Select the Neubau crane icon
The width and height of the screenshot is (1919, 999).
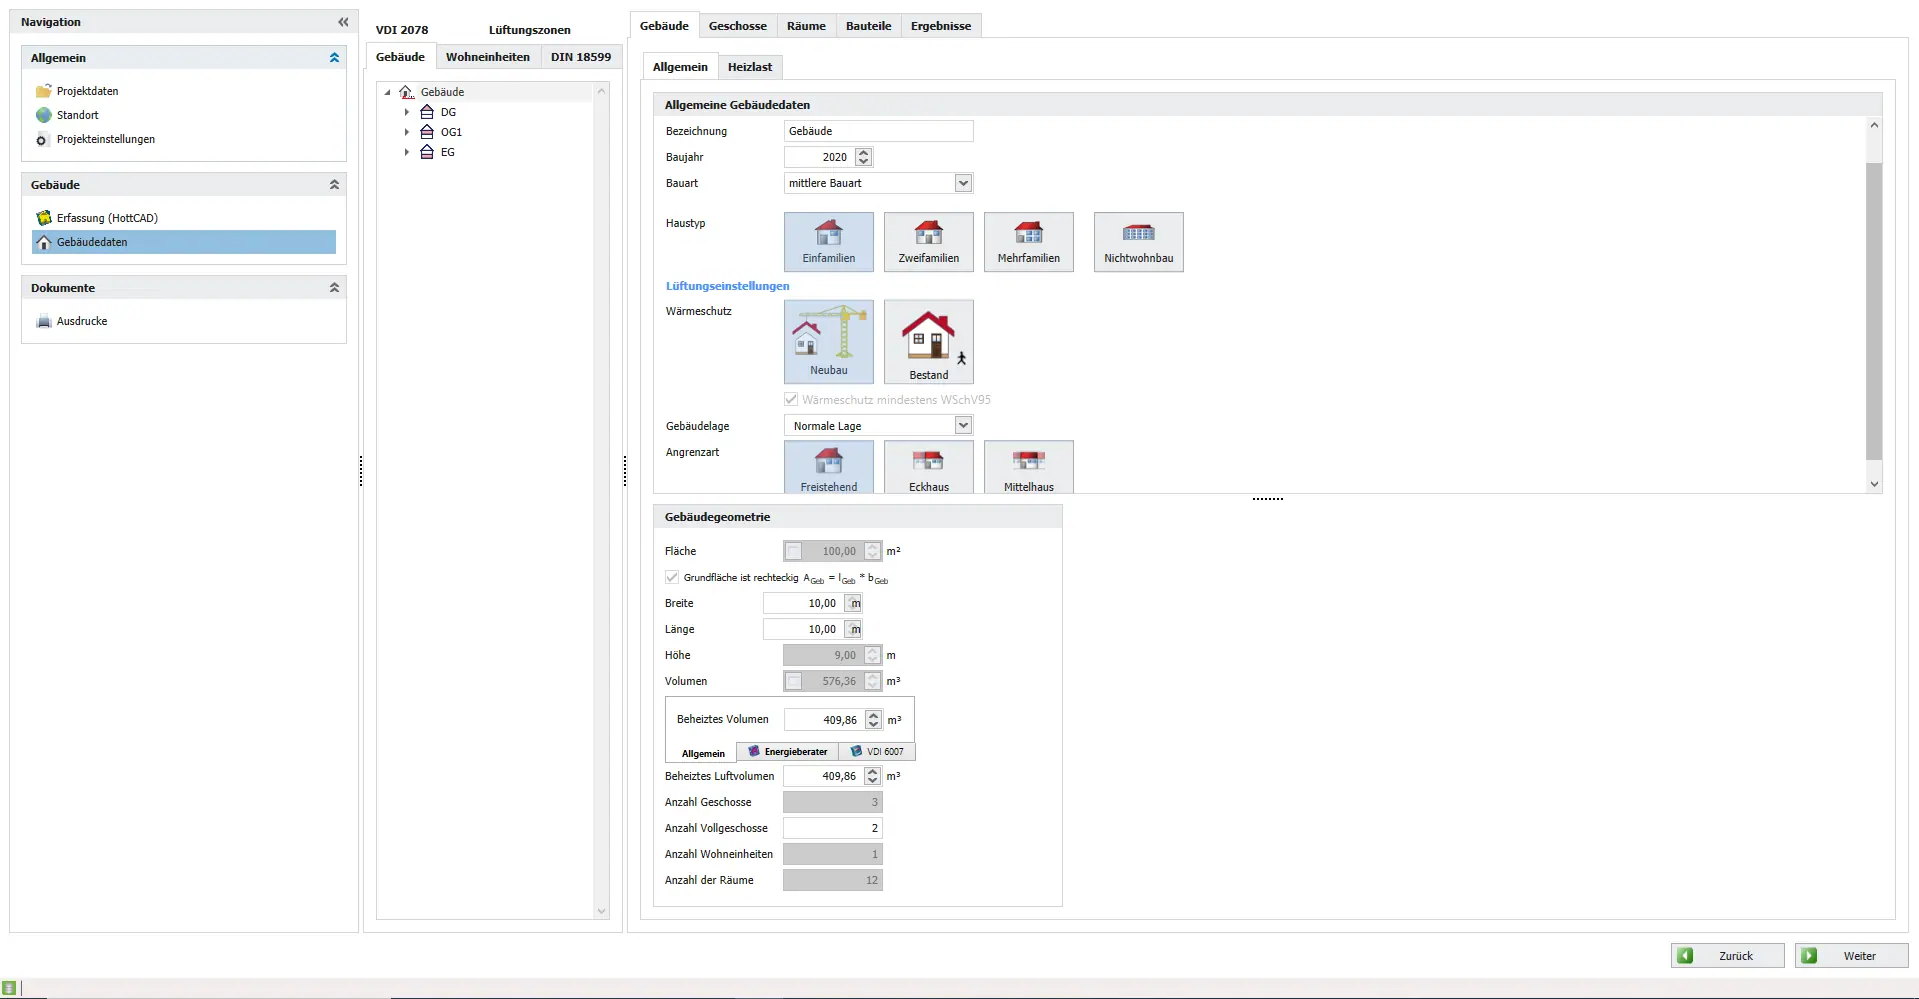(x=828, y=341)
